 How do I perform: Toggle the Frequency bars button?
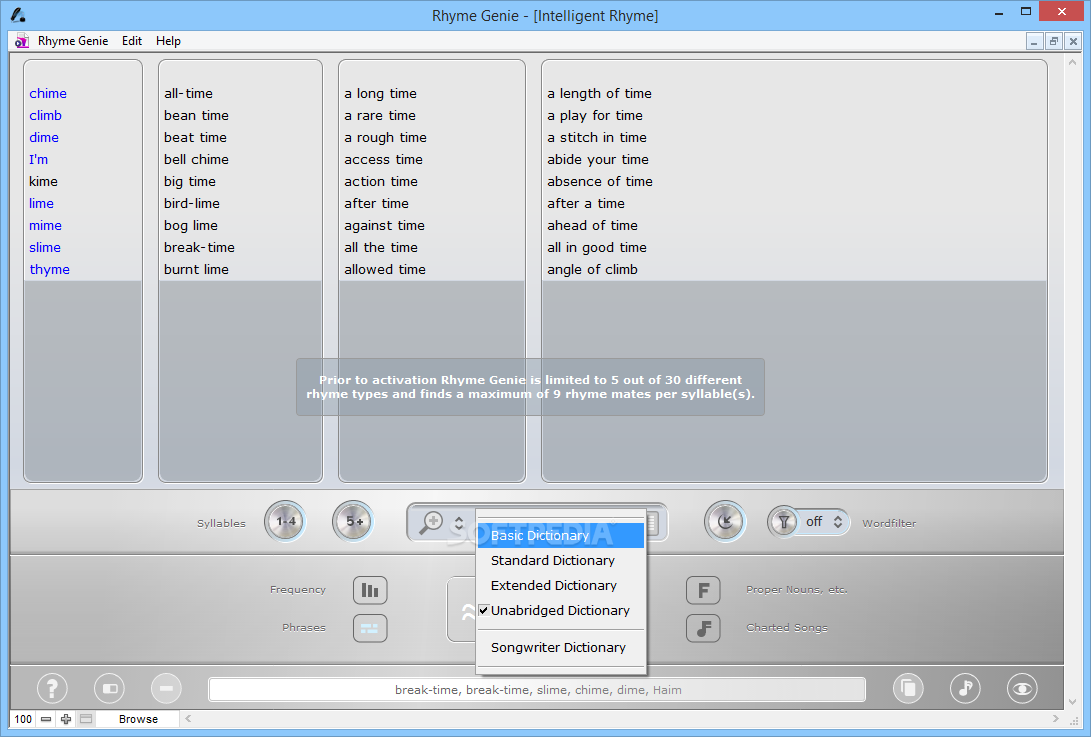click(370, 590)
